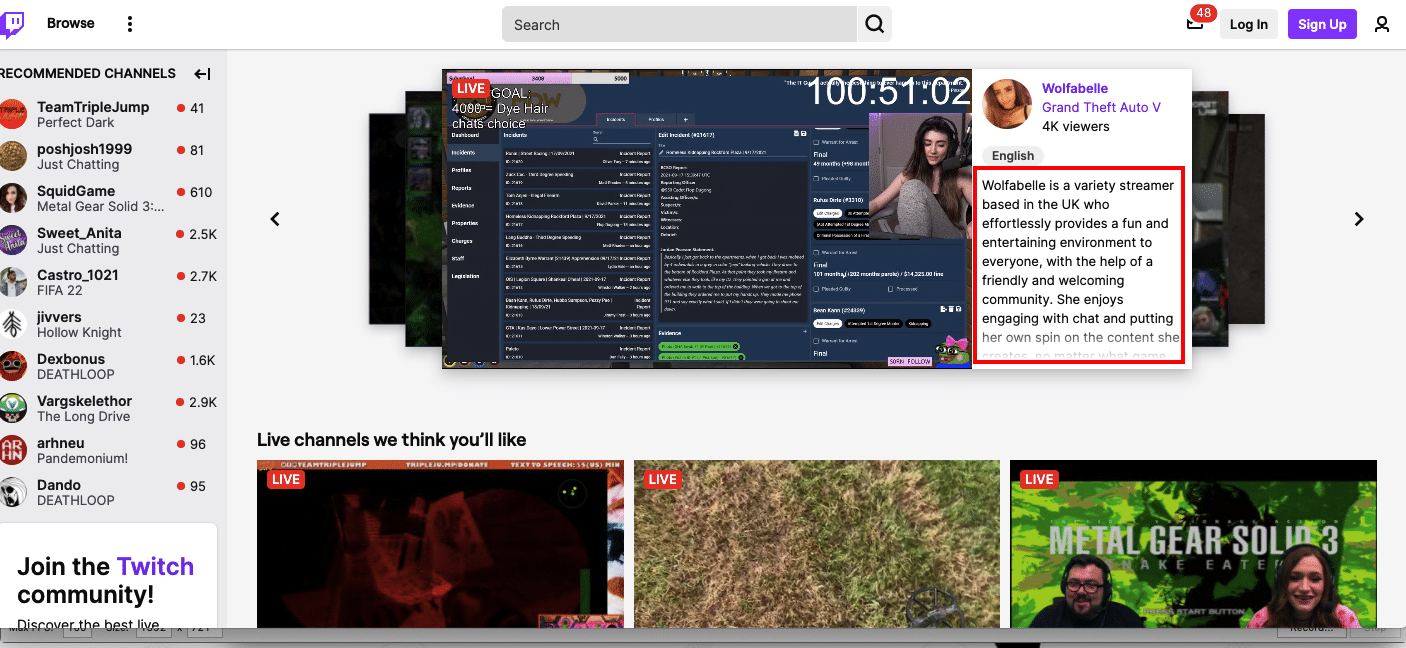This screenshot has width=1406, height=648.
Task: Click the 4K viewers count text
Action: click(1076, 126)
